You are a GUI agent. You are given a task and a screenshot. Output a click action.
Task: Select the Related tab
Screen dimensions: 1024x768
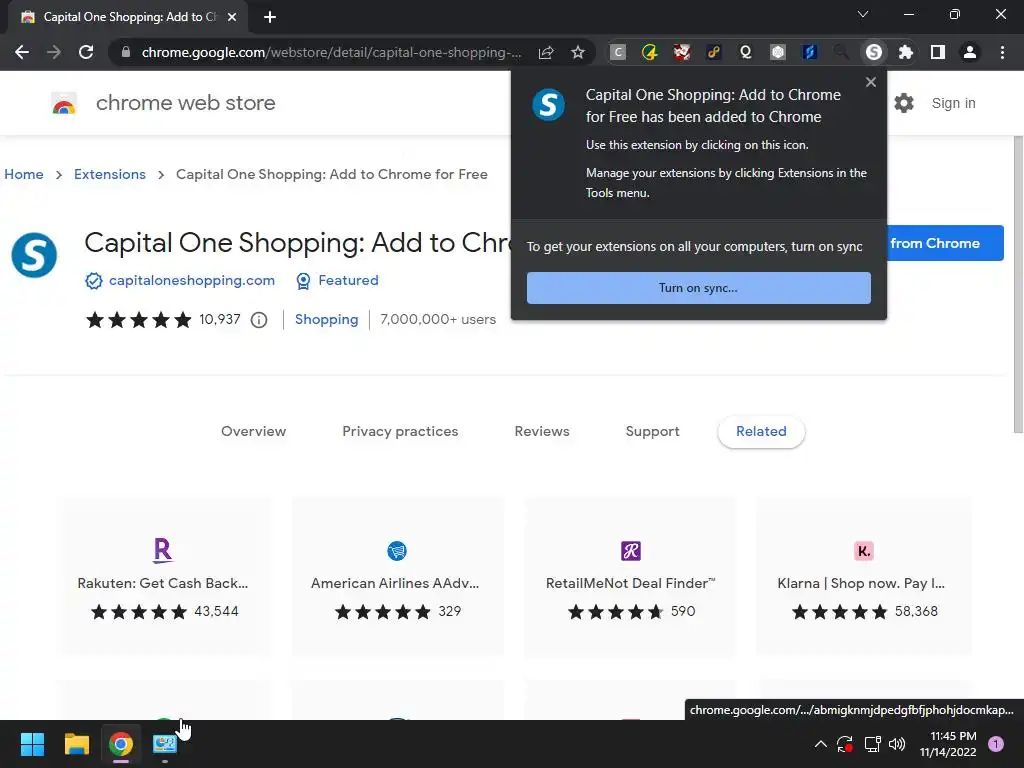[761, 431]
